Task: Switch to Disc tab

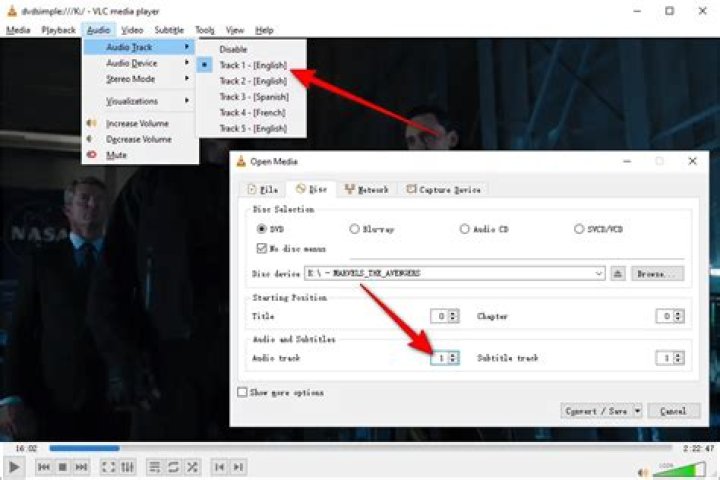Action: tap(311, 189)
